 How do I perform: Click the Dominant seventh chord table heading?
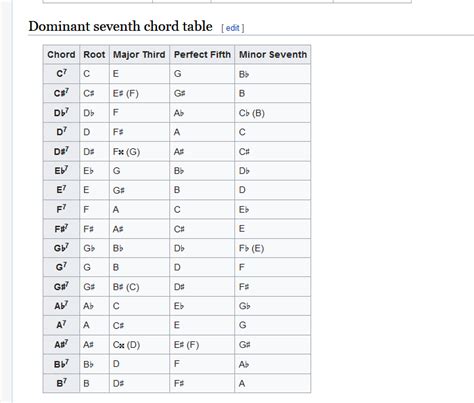[120, 26]
